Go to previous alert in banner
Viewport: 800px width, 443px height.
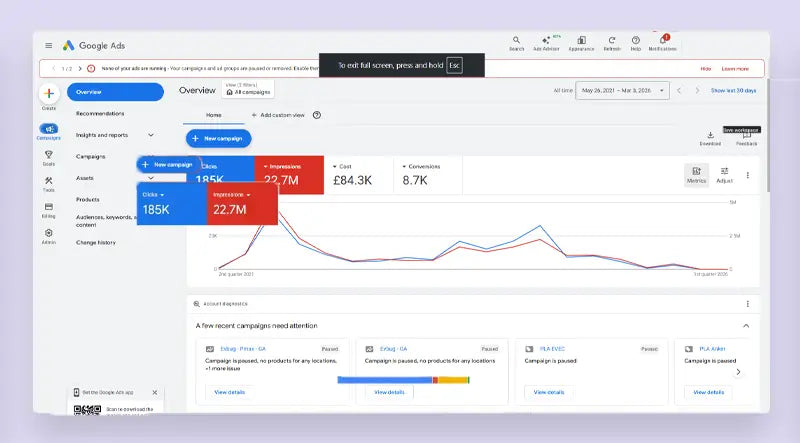(x=54, y=68)
